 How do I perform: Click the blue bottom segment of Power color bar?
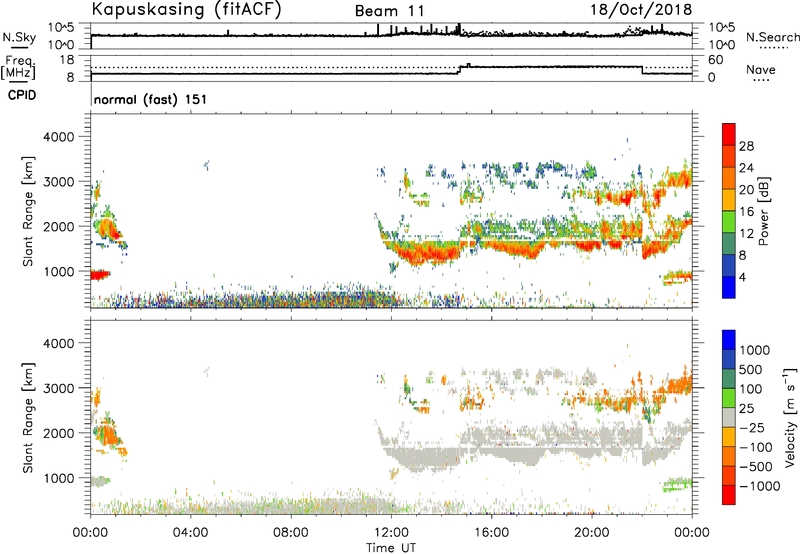pyautogui.click(x=729, y=287)
